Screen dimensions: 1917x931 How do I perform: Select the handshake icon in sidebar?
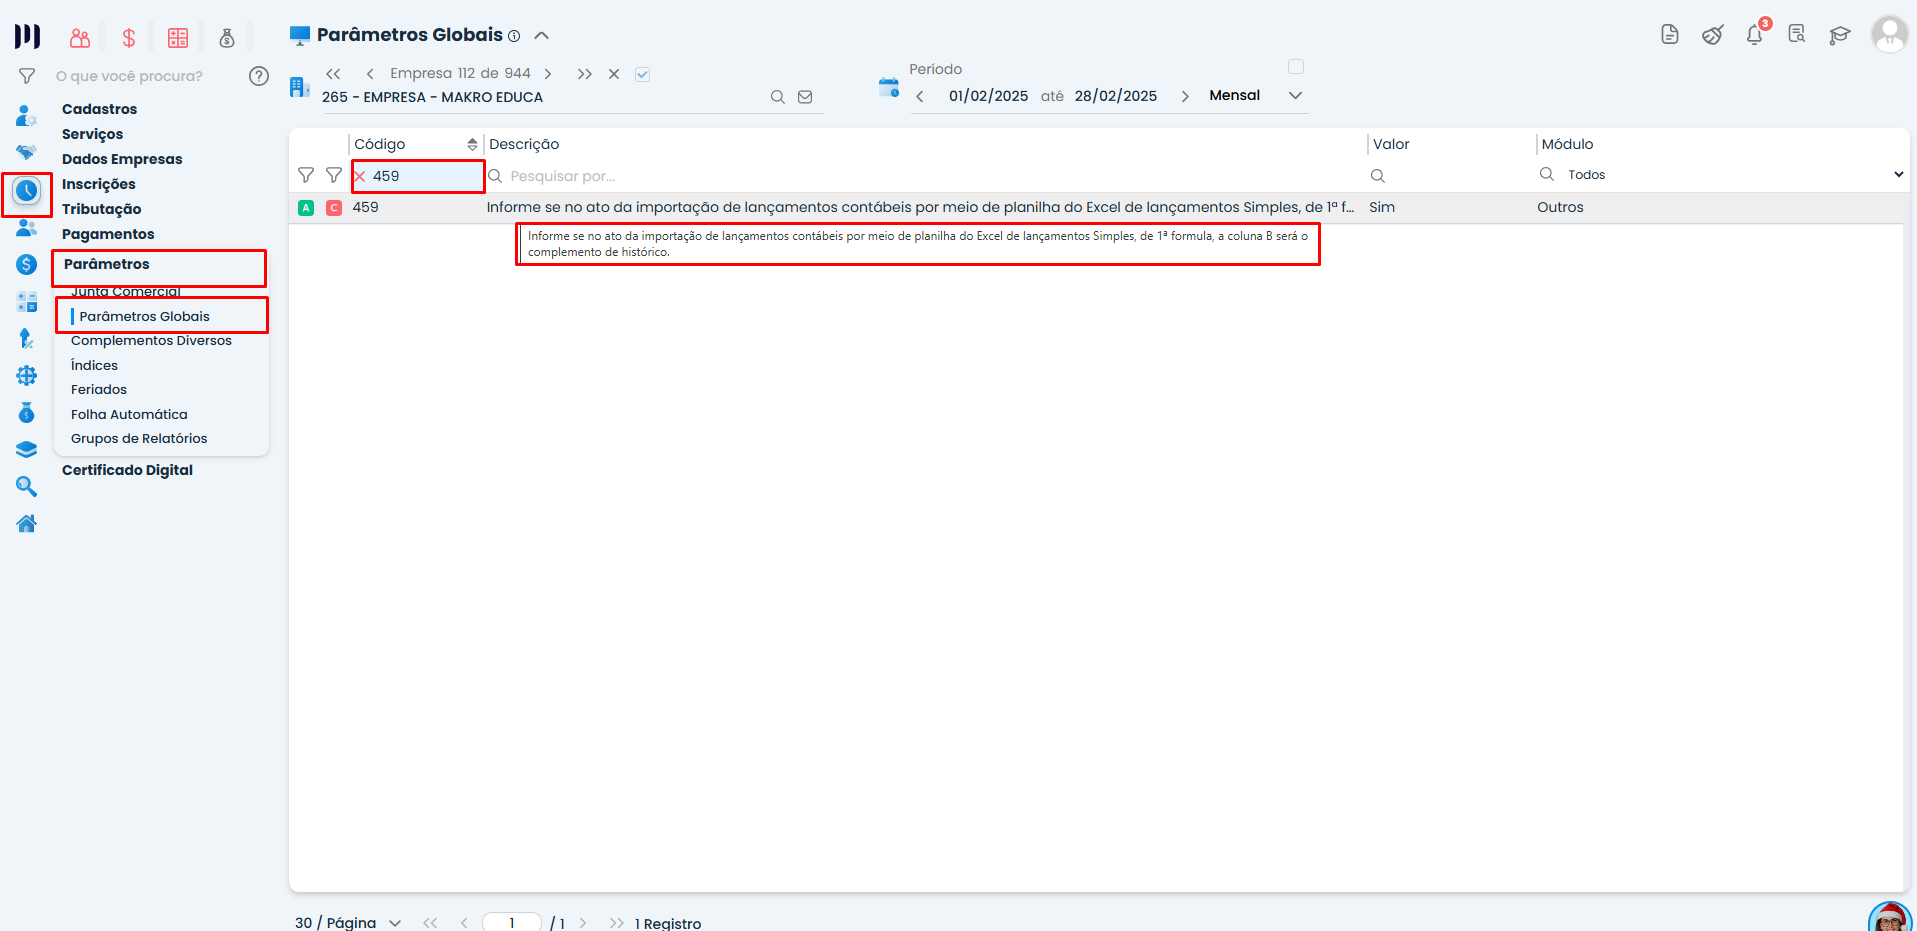pos(26,153)
